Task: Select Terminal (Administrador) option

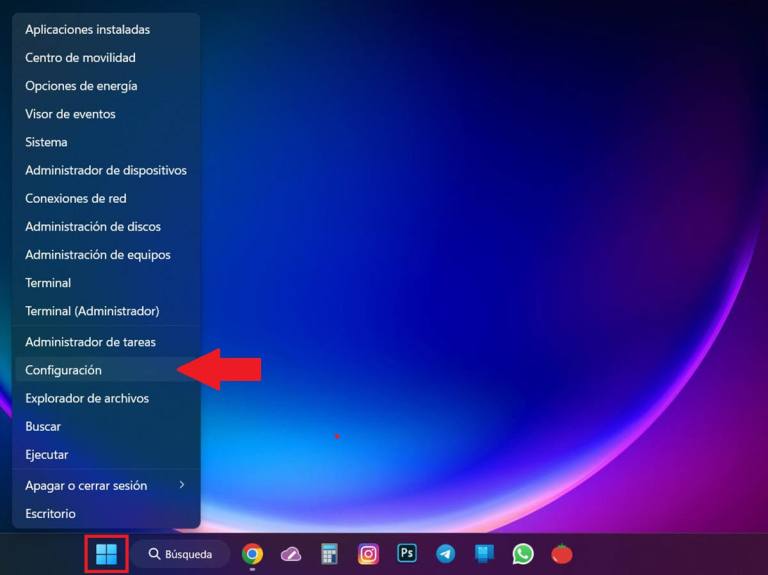Action: 92,311
